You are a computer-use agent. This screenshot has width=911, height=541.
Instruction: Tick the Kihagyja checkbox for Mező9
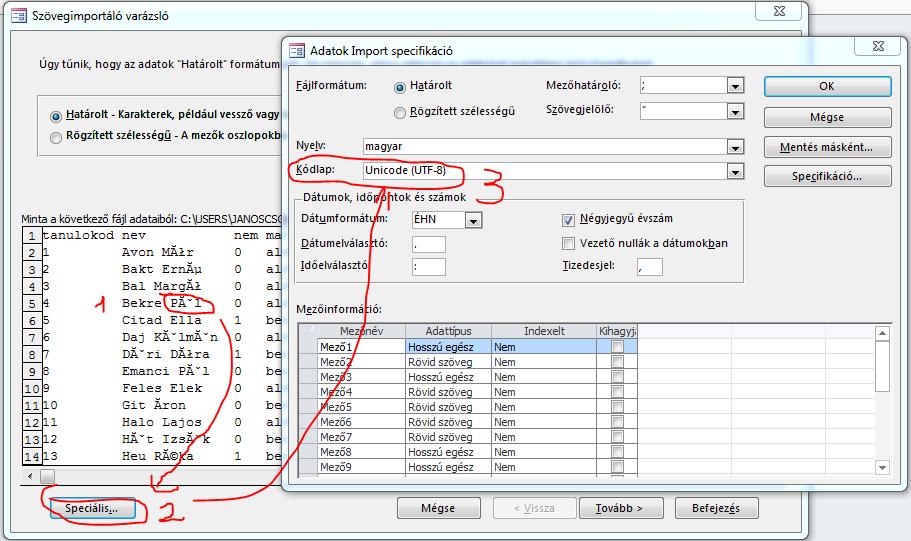617,467
